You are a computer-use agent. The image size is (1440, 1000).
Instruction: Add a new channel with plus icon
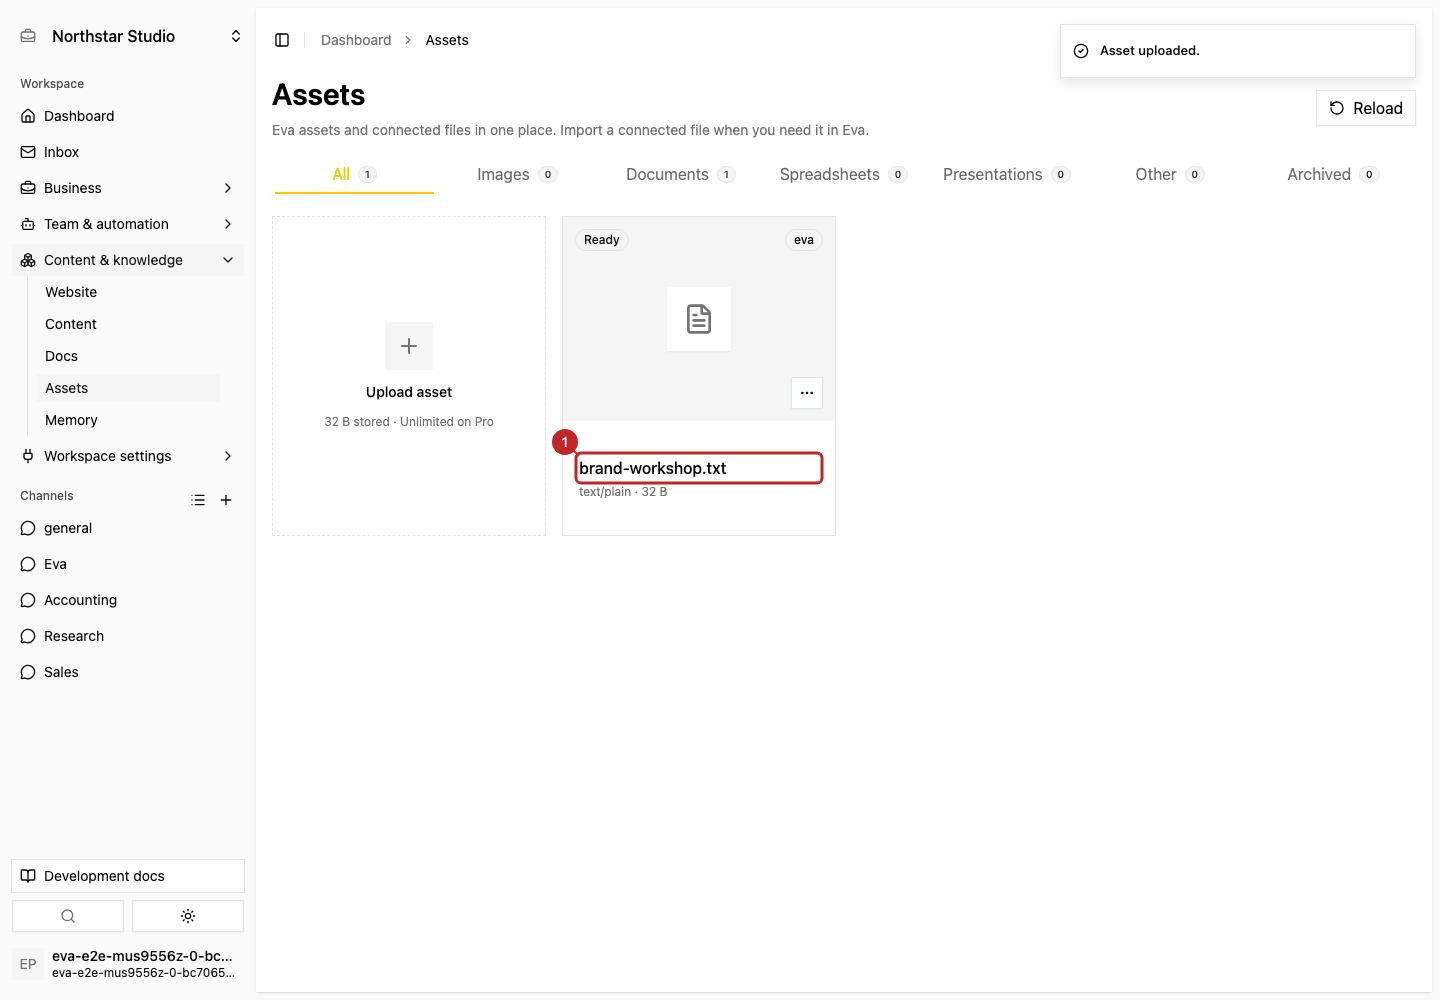pos(226,500)
